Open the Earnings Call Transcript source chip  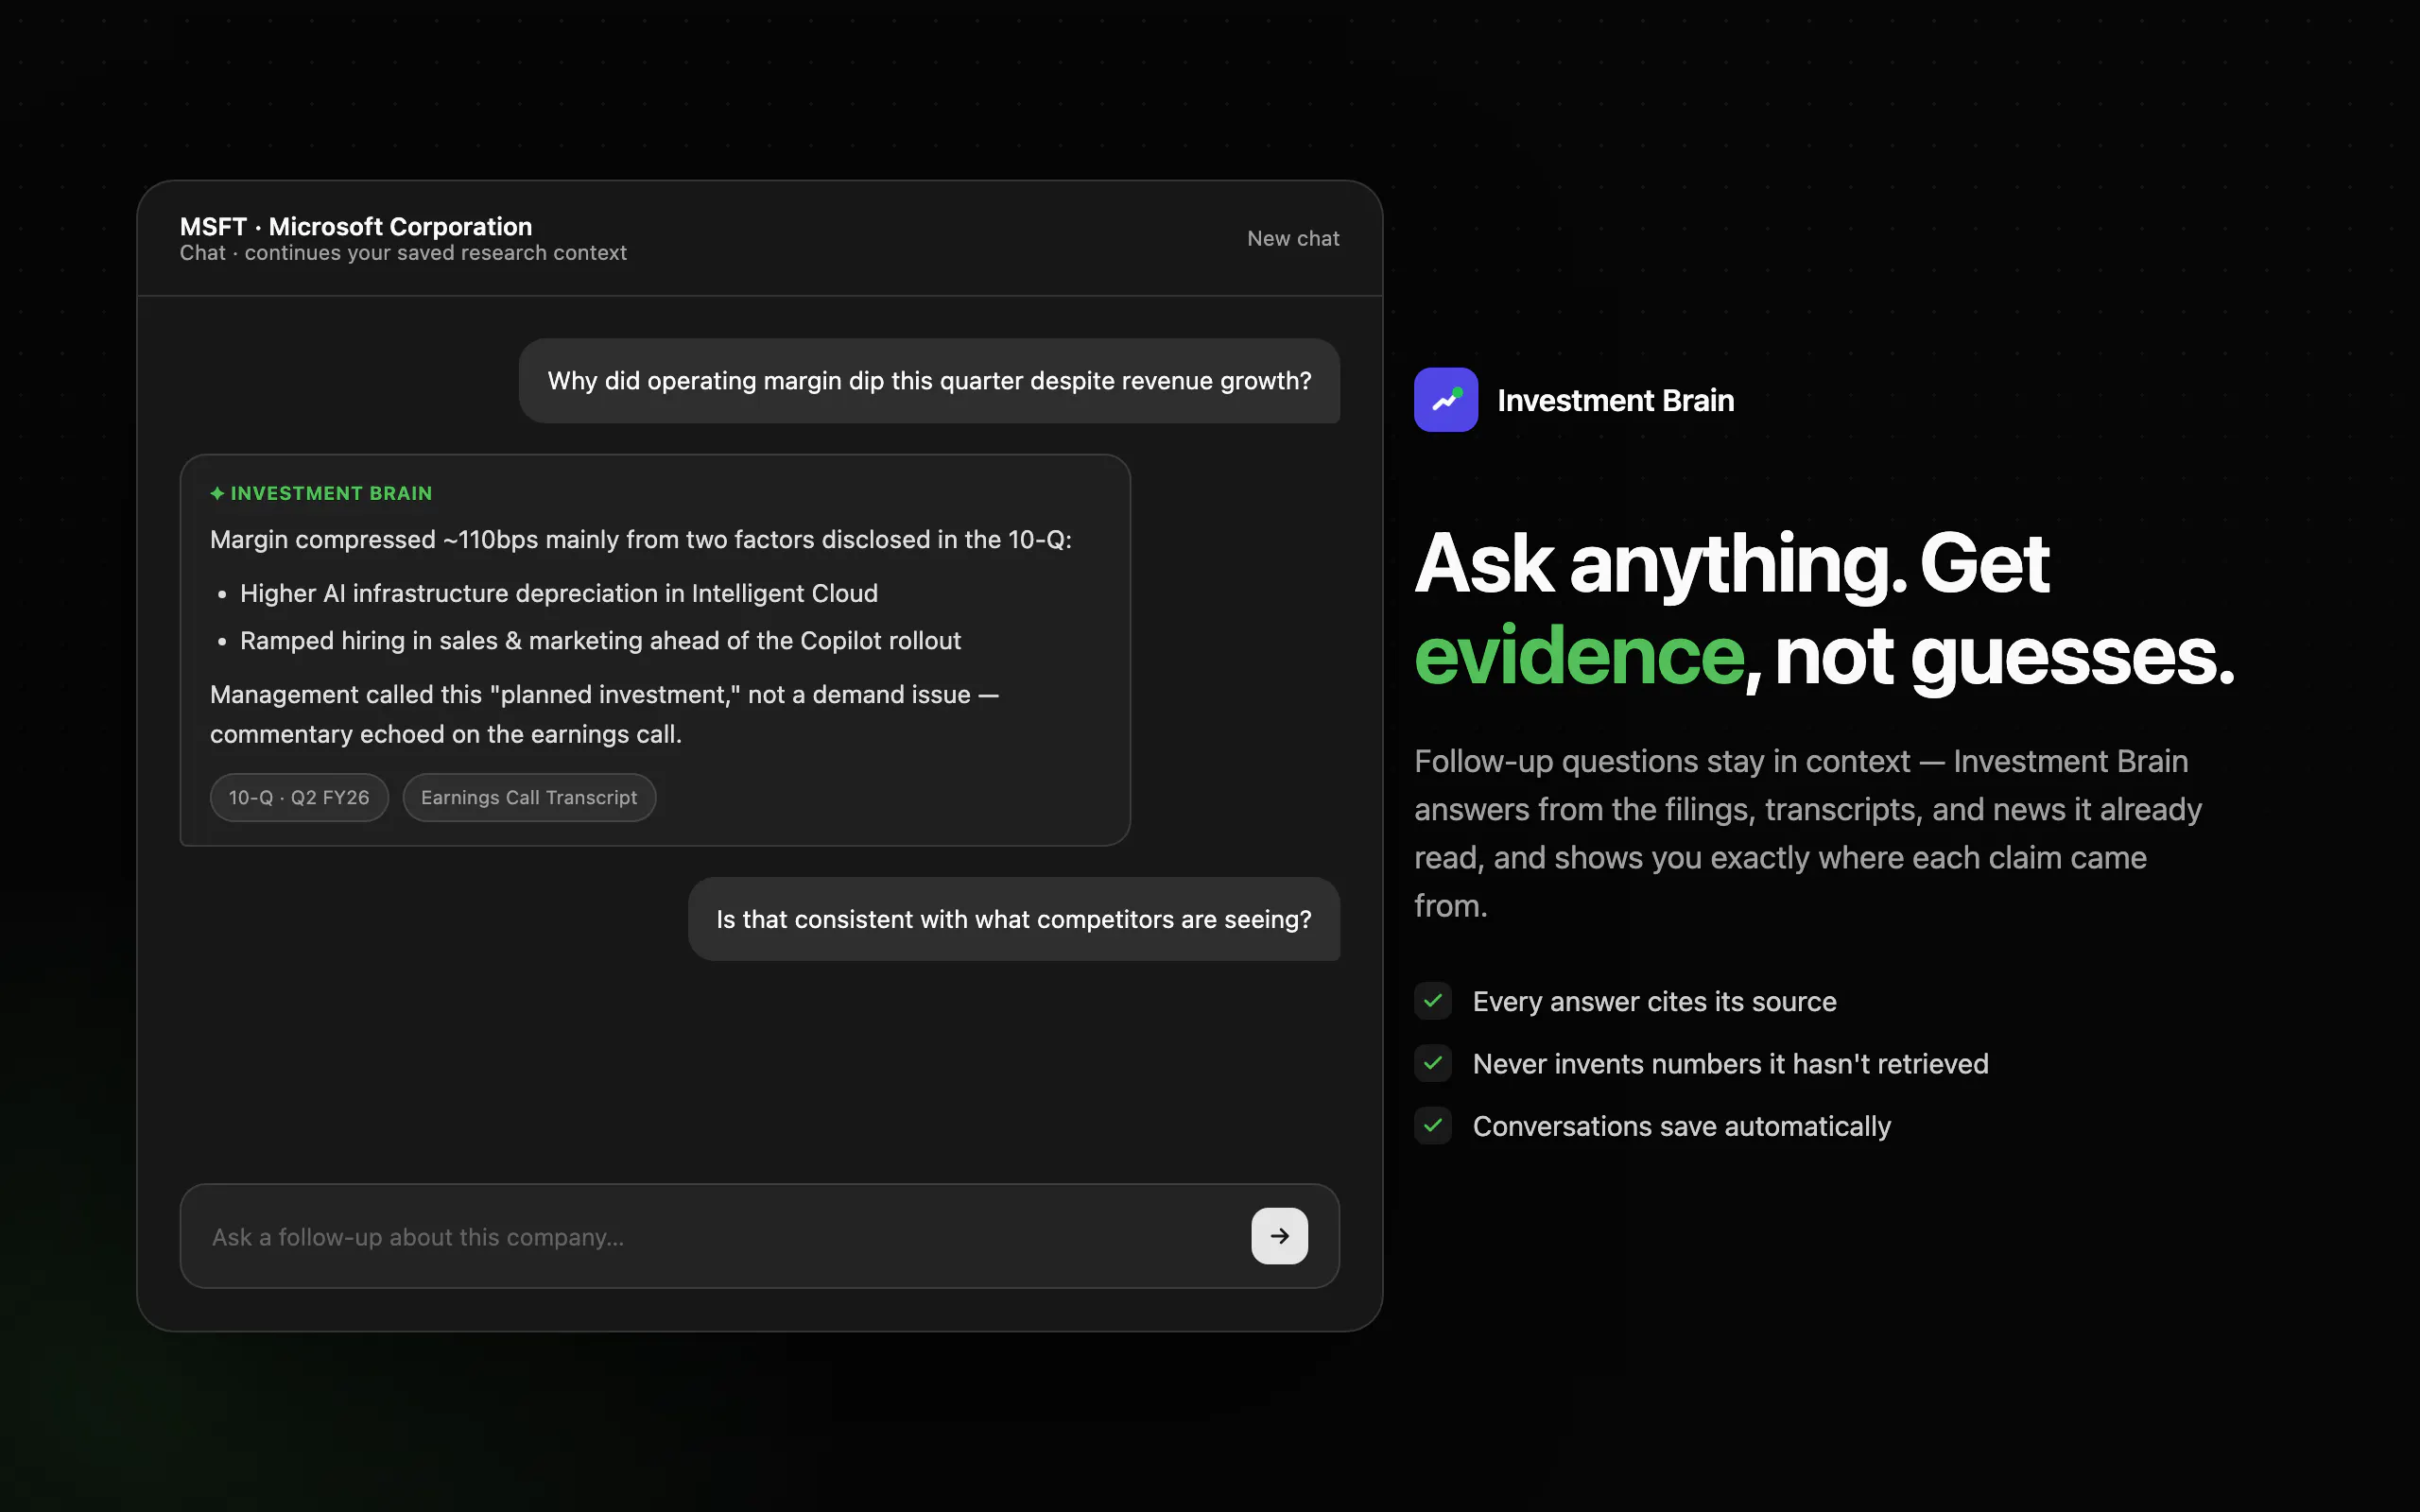[x=529, y=798]
